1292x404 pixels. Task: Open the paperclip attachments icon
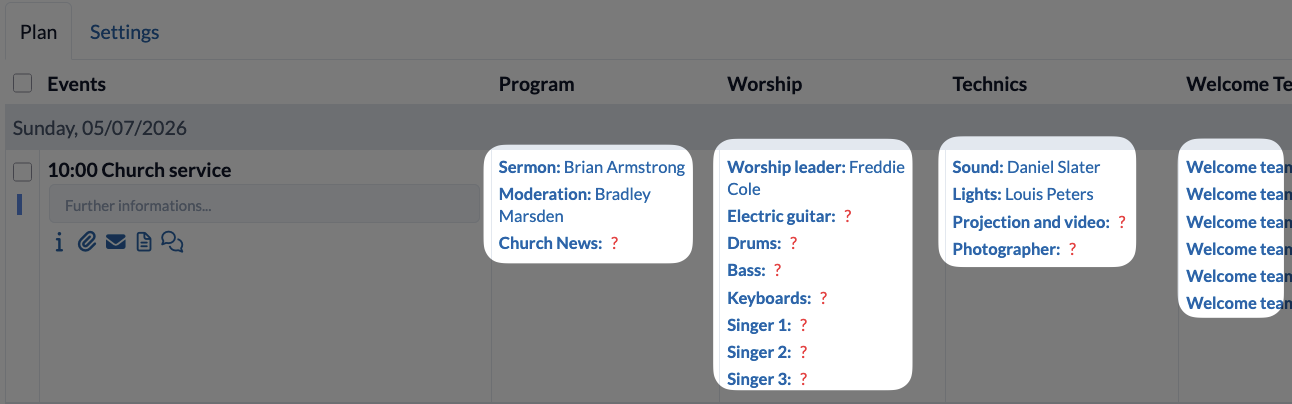(x=87, y=242)
